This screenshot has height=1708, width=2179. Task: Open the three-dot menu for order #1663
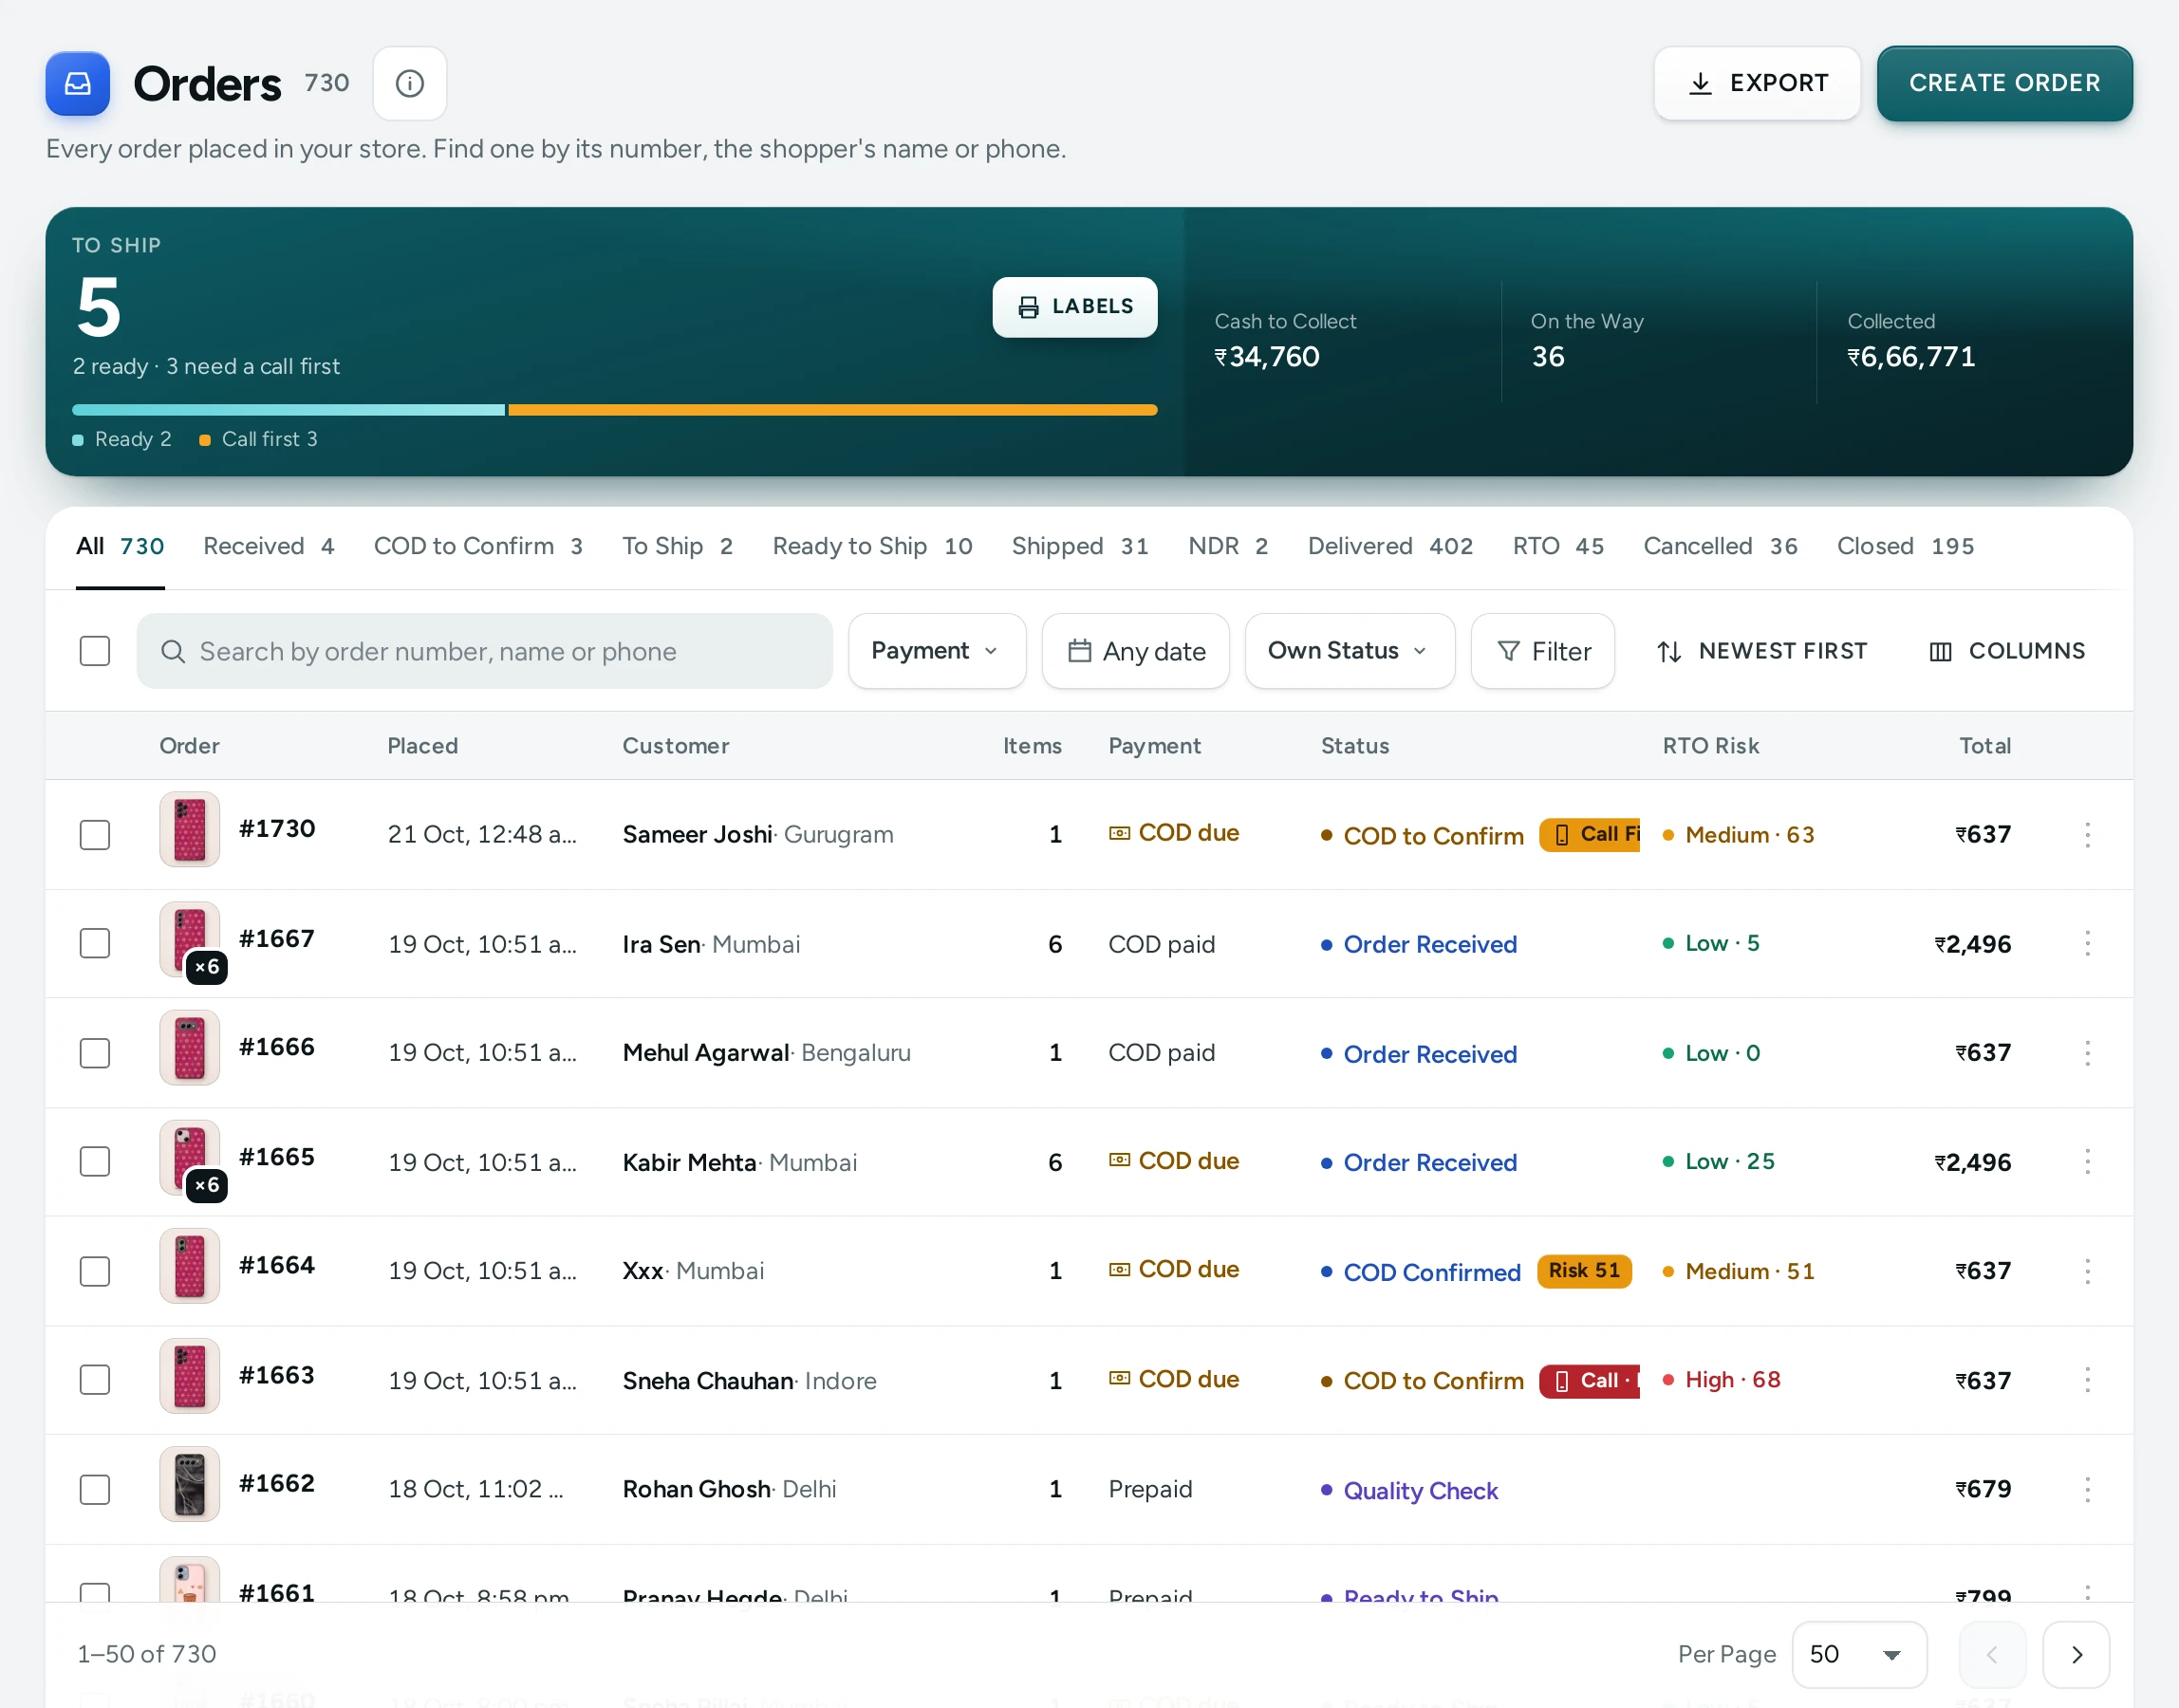click(2087, 1380)
